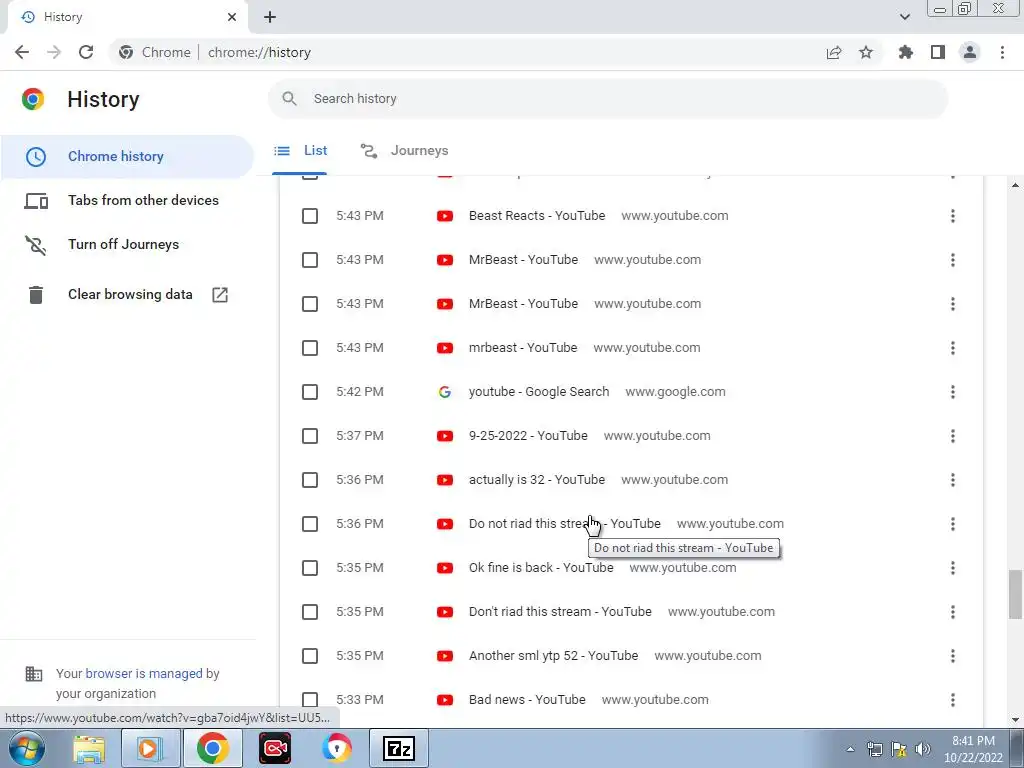Image resolution: width=1024 pixels, height=768 pixels.
Task: Open File Explorer from the taskbar
Action: 89,748
